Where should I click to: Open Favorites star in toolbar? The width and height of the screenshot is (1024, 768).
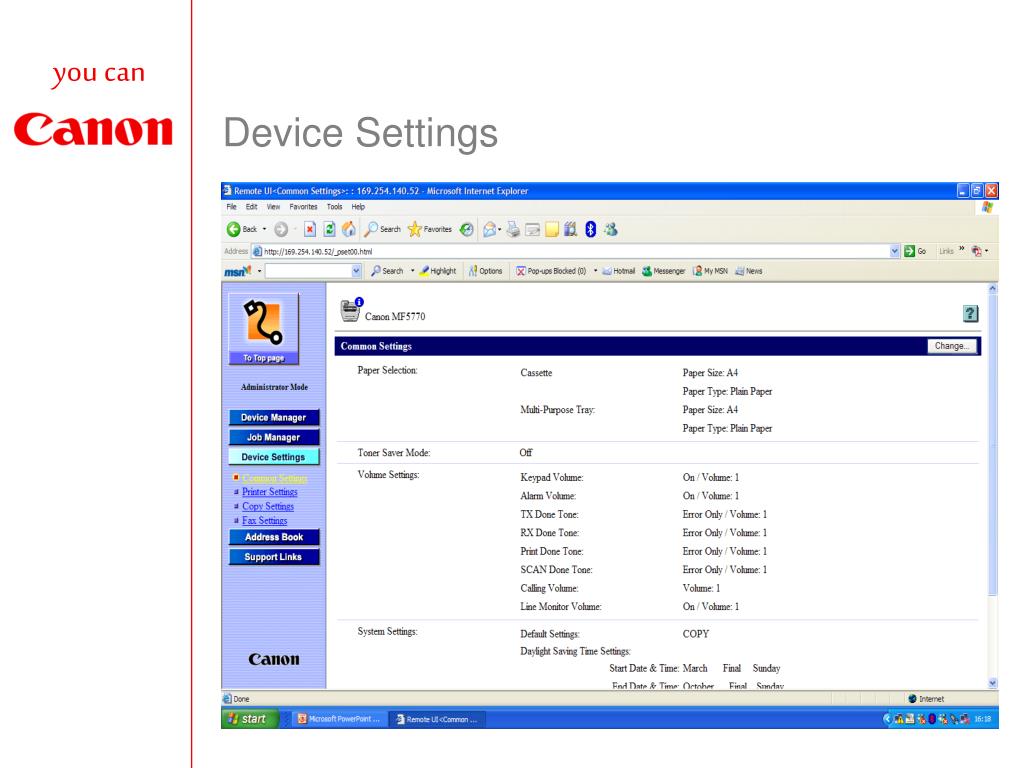430,229
